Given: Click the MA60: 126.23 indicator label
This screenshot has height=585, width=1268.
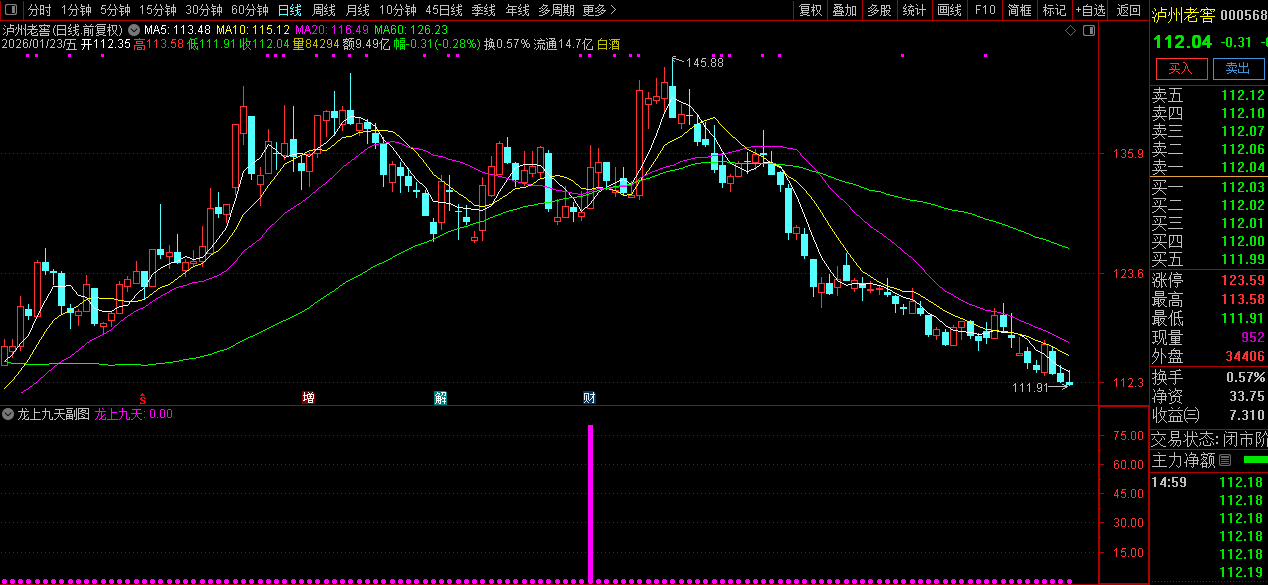Looking at the screenshot, I should point(411,30).
